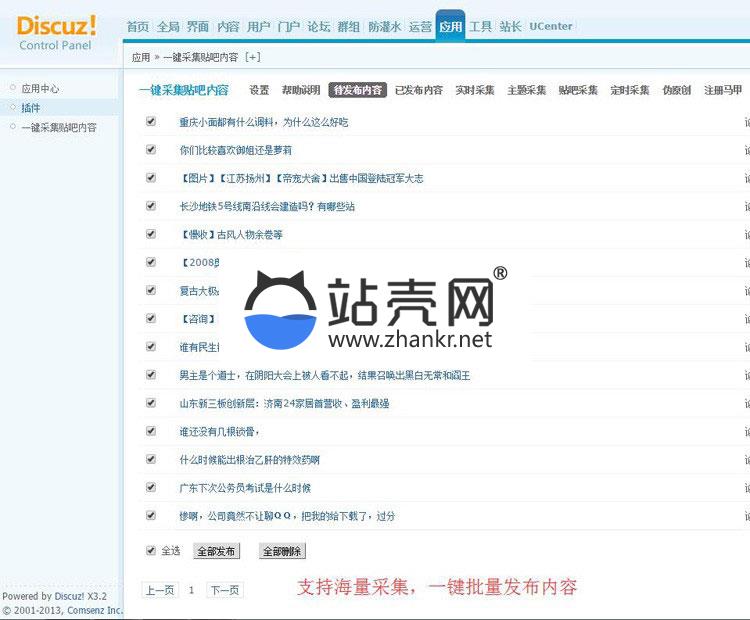Click the [+] icon beside the breadcrumb
The width and height of the screenshot is (750, 620).
tap(252, 58)
